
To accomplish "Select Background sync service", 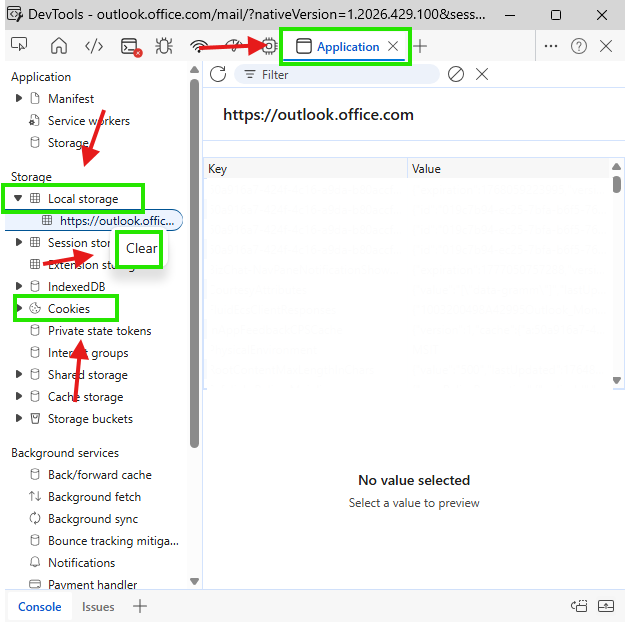I will pos(93,518).
